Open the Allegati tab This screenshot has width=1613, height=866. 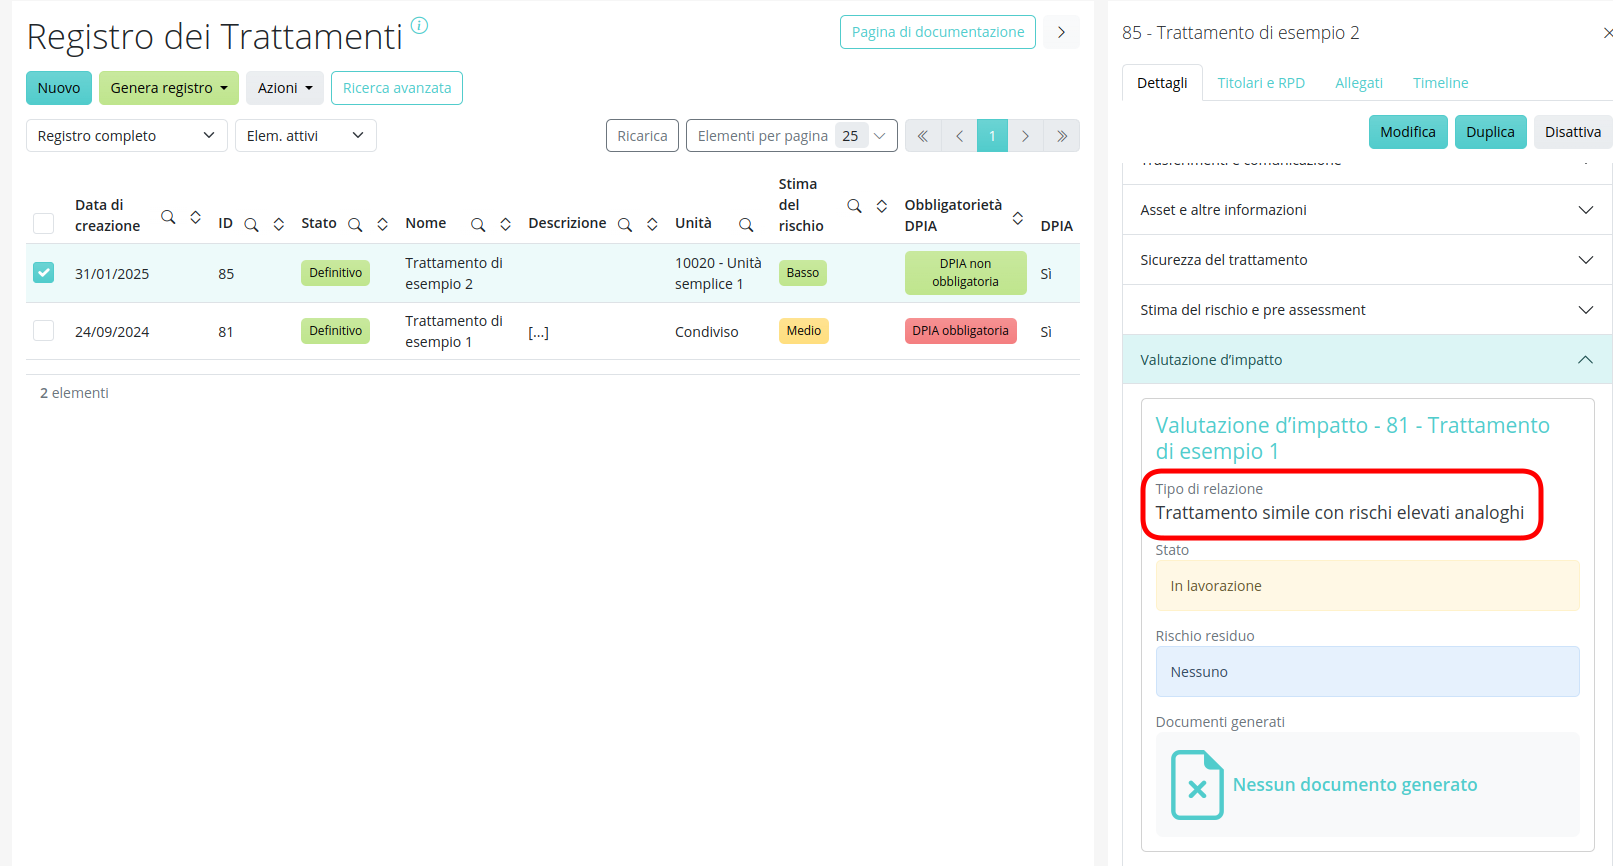coord(1359,83)
